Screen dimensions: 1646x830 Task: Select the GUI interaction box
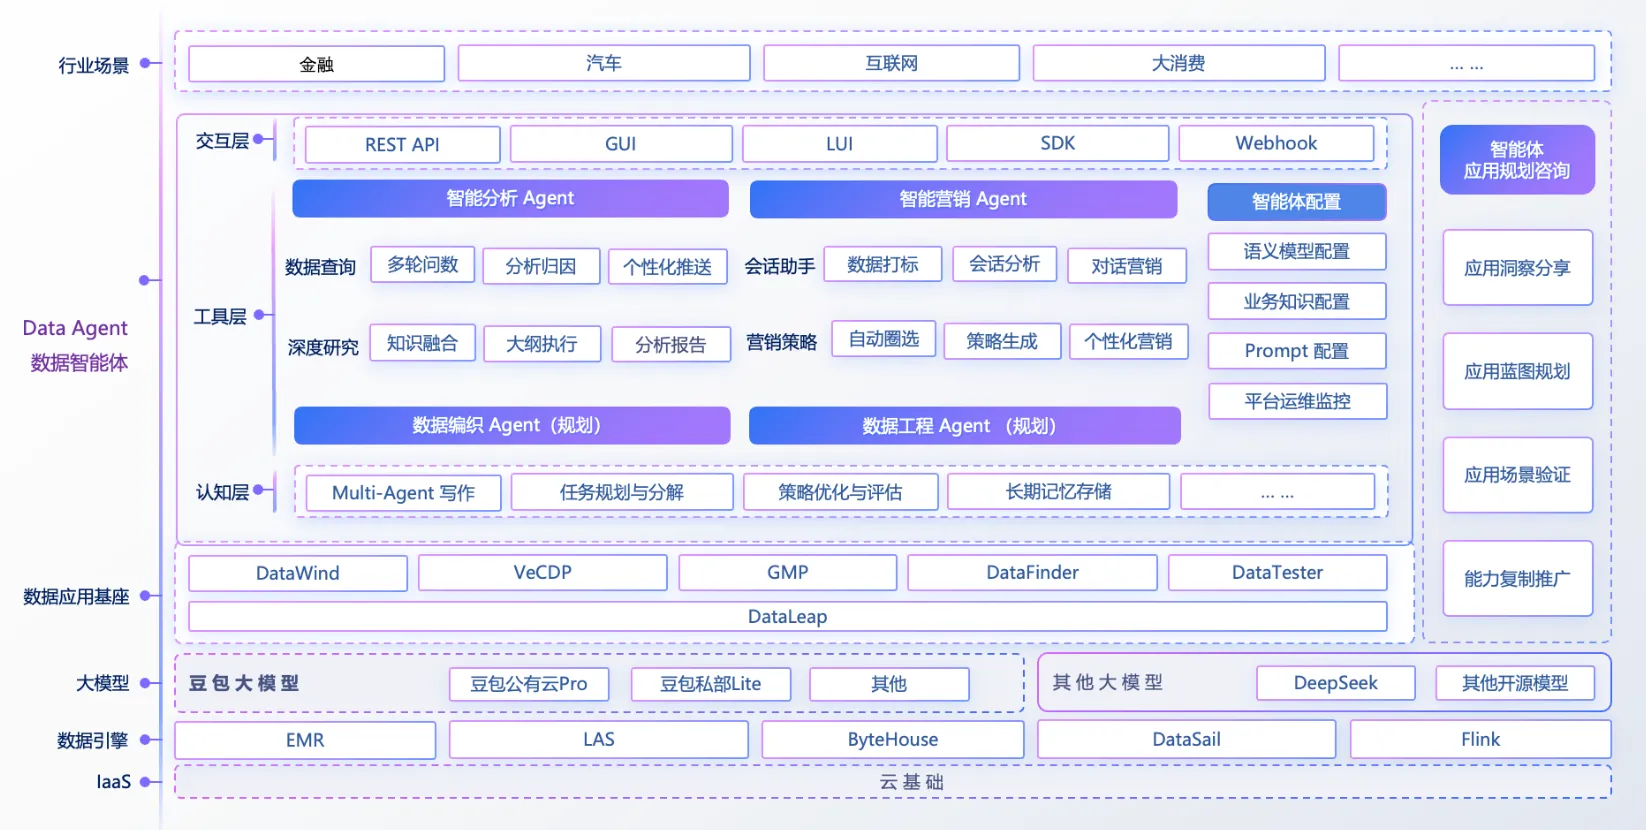(x=621, y=144)
